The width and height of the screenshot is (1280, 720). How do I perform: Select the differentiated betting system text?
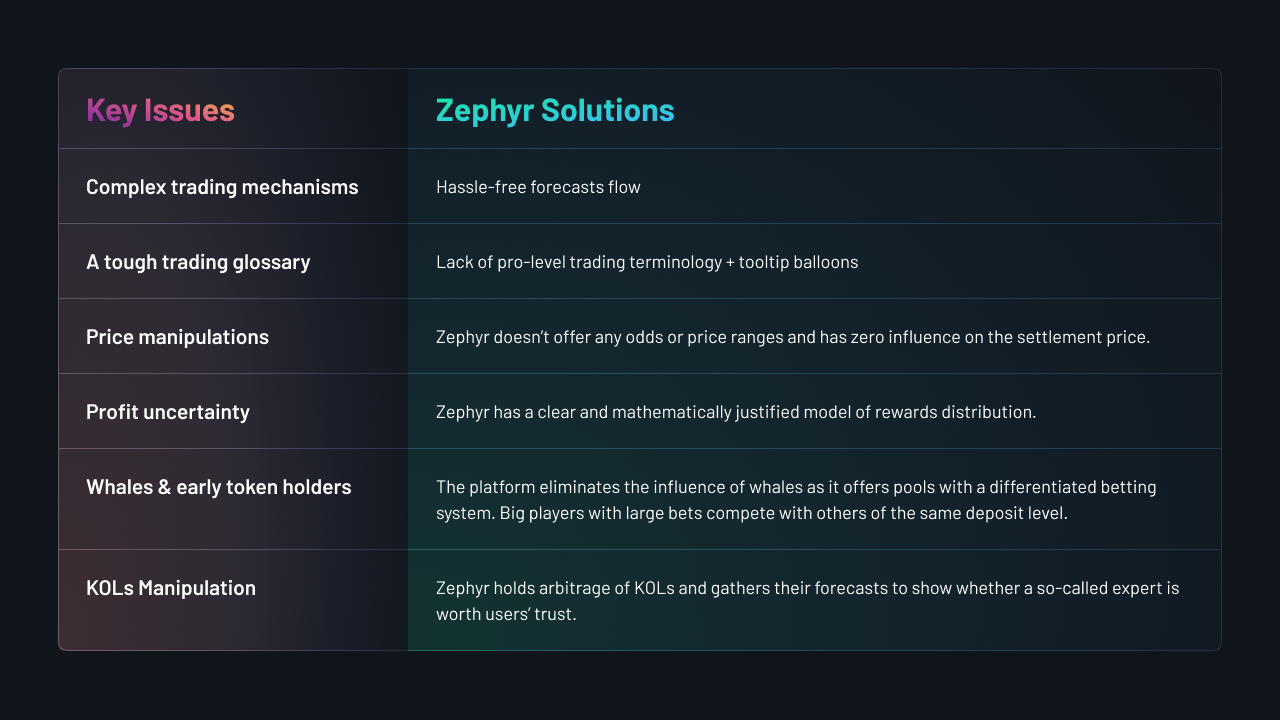(796, 499)
